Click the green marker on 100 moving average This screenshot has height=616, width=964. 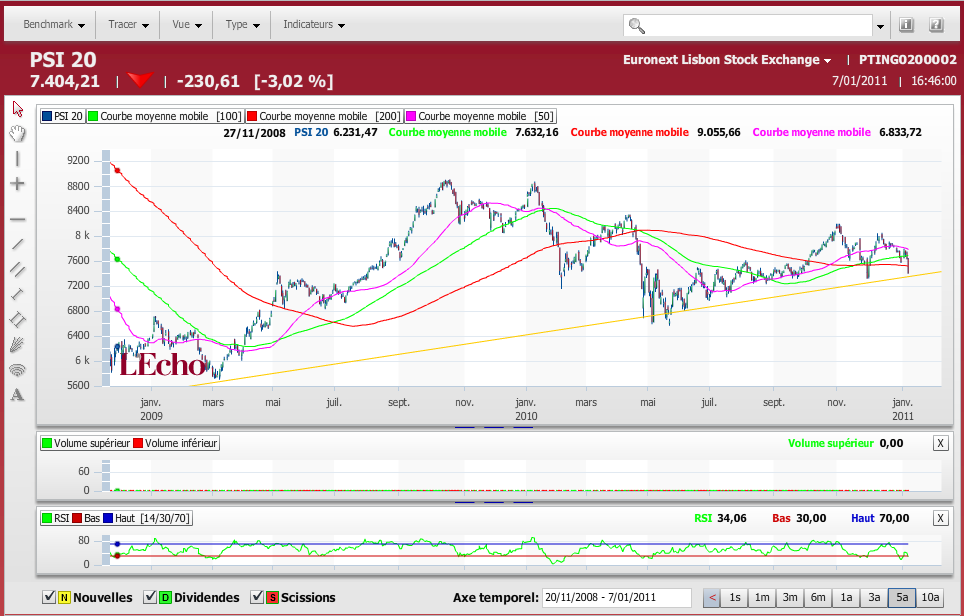click(x=117, y=259)
